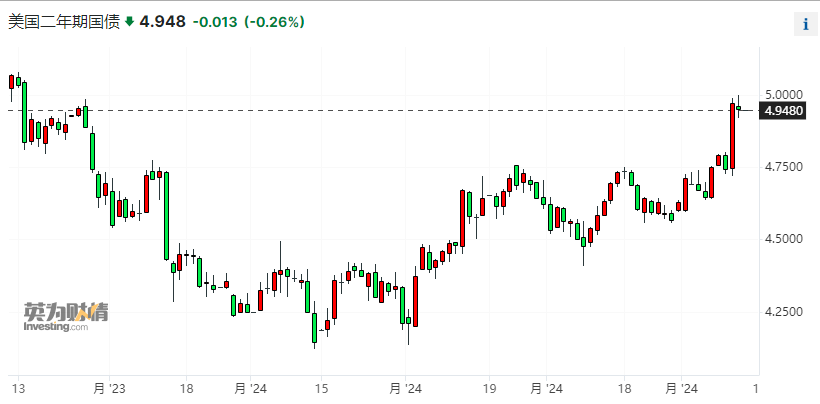The width and height of the screenshot is (820, 404).
Task: Click the (-0.26%) percentage change
Action: [x=275, y=22]
